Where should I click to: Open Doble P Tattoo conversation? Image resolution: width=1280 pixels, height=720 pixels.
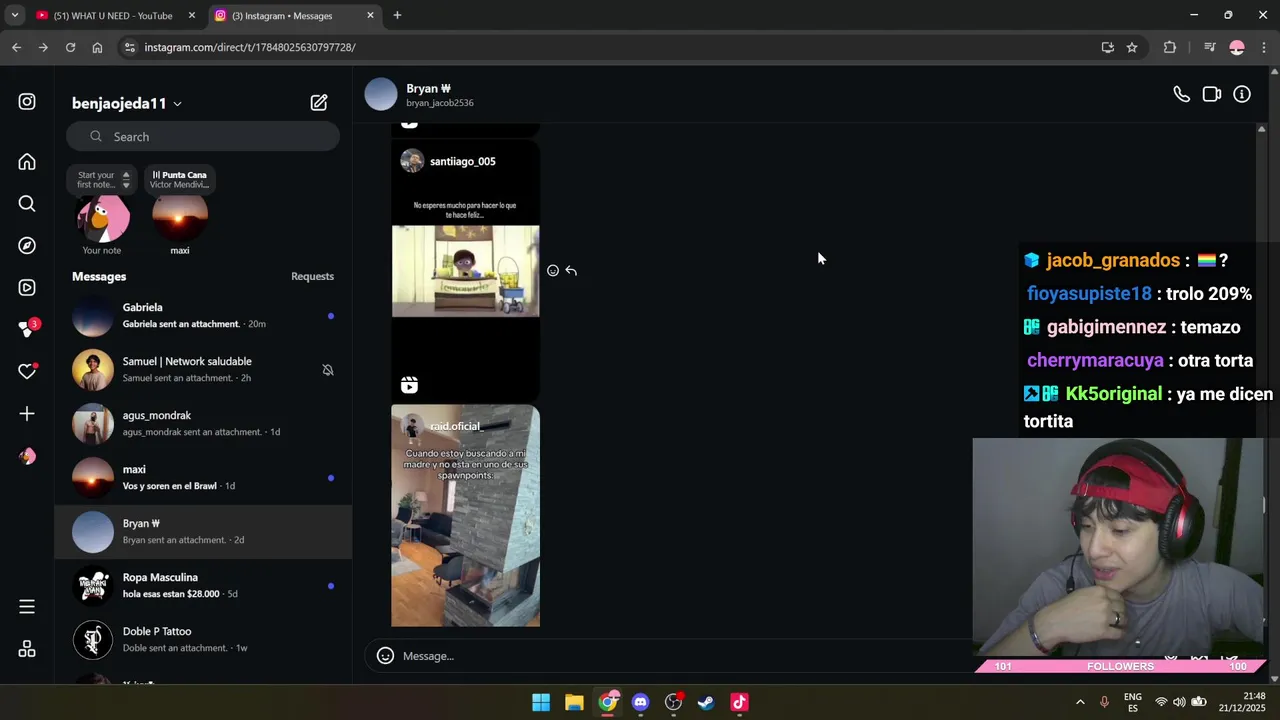(x=203, y=640)
